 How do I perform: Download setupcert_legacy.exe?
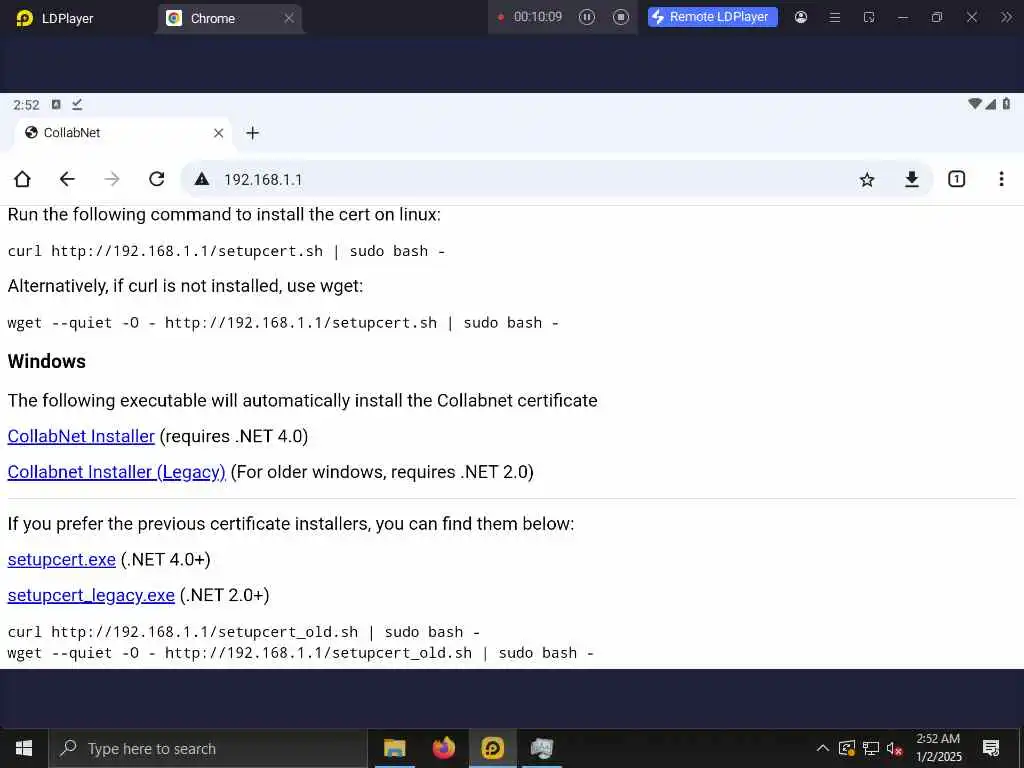coord(91,596)
